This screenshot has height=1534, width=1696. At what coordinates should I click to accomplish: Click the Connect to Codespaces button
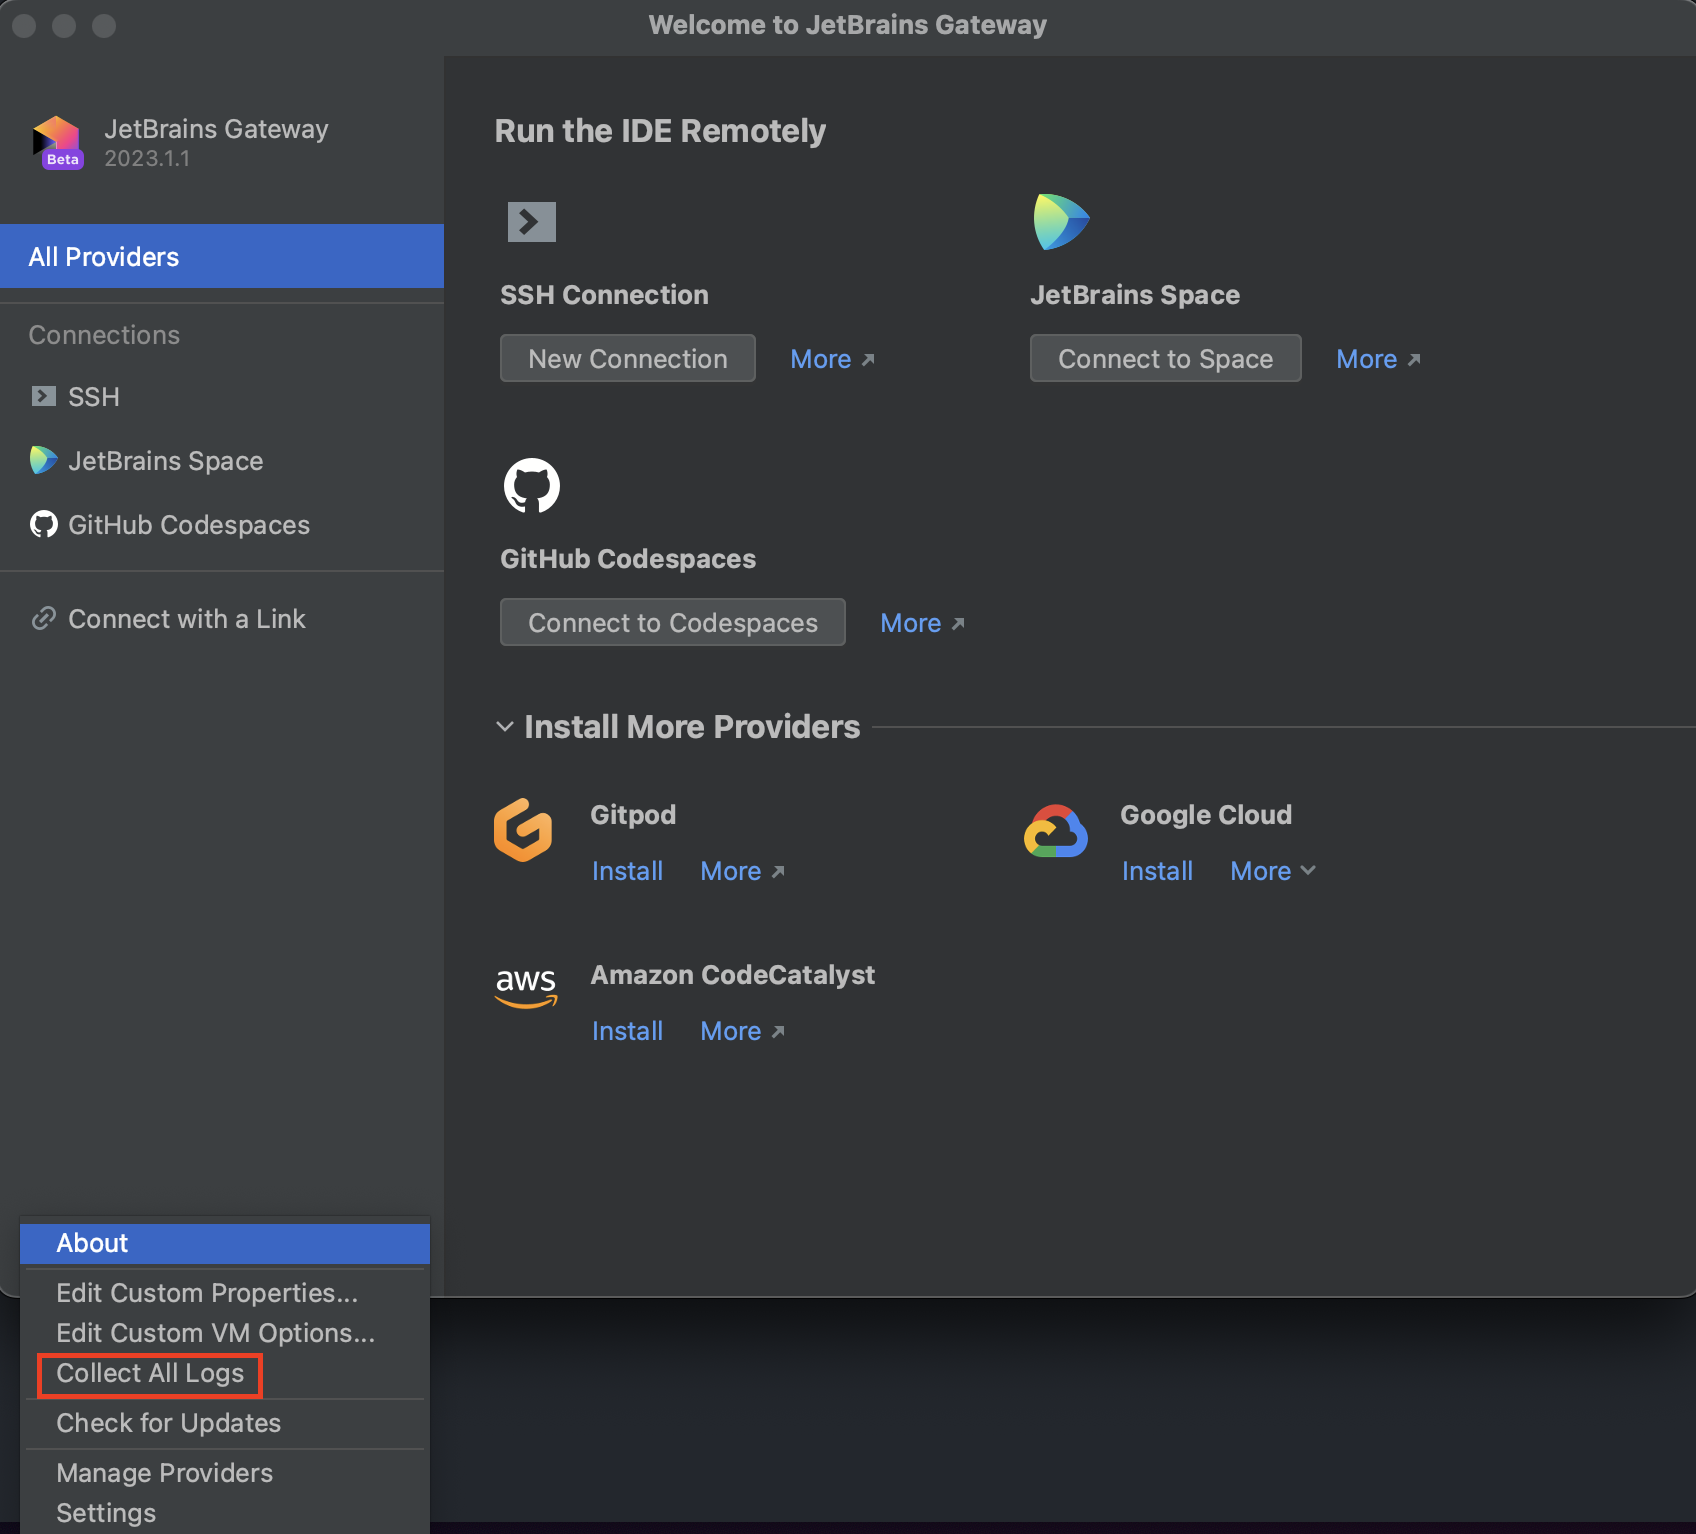pos(673,622)
